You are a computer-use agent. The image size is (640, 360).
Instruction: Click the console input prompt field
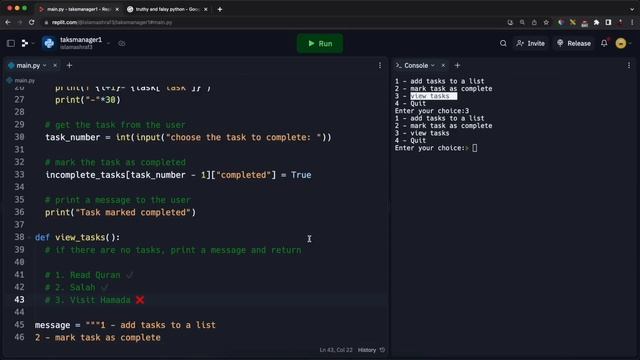click(475, 148)
